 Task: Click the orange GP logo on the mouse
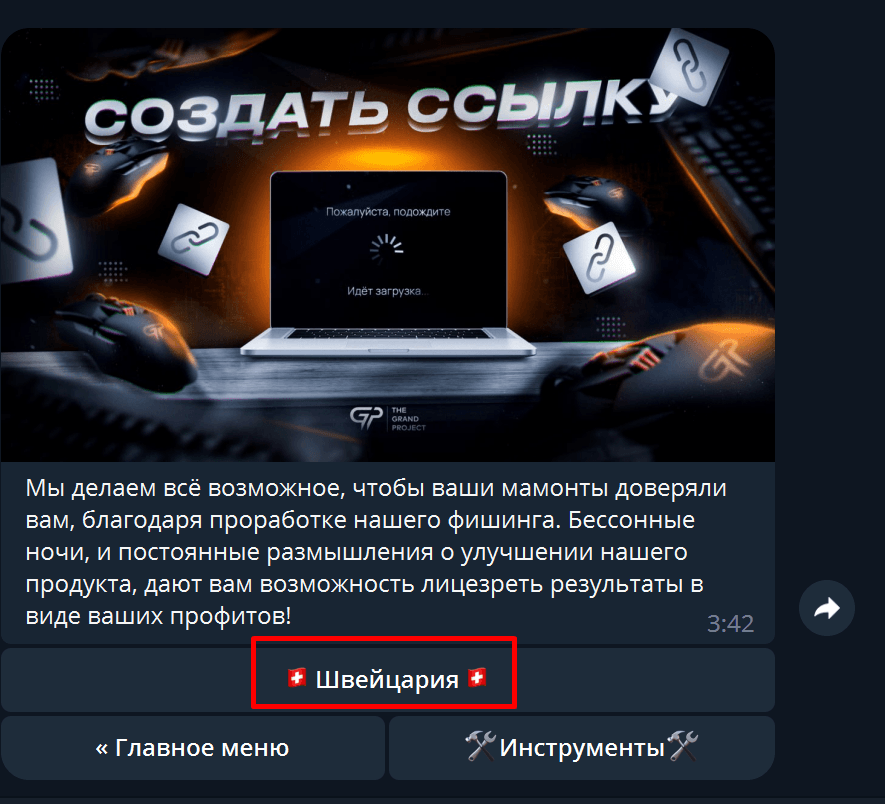click(725, 360)
